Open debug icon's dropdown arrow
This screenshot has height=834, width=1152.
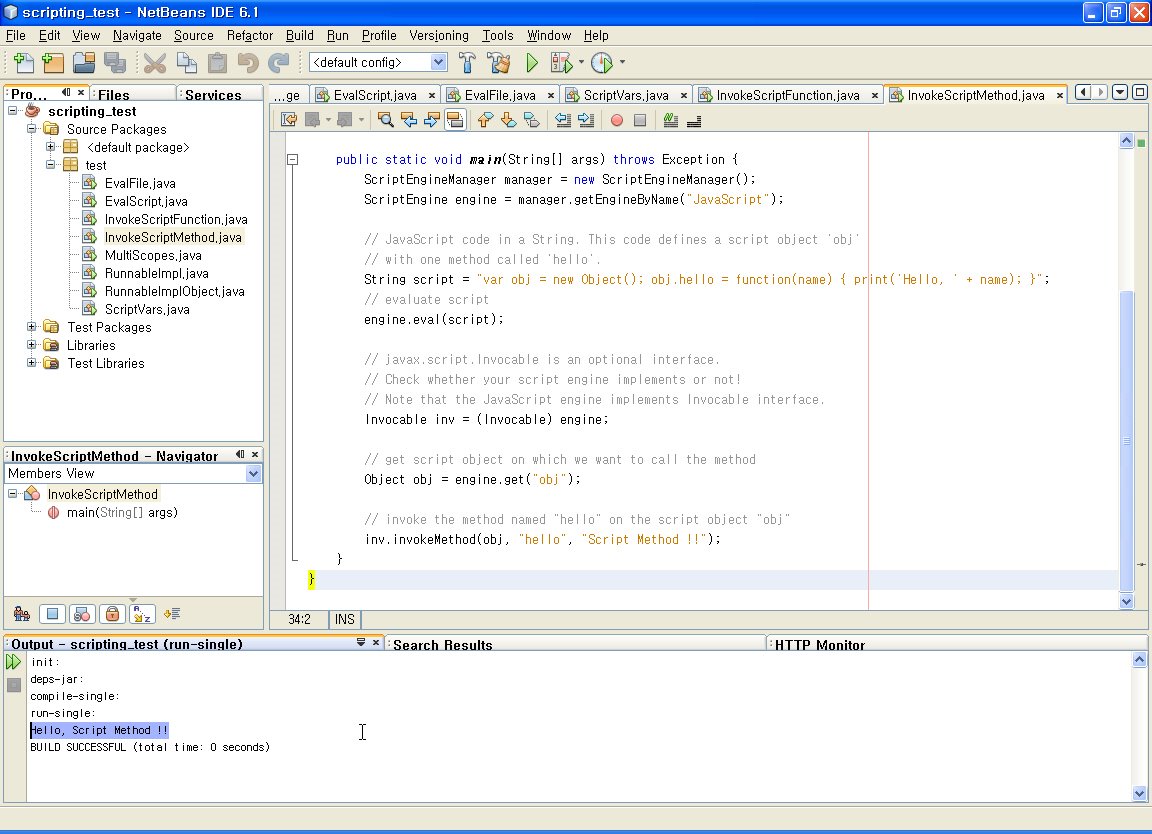tap(581, 62)
